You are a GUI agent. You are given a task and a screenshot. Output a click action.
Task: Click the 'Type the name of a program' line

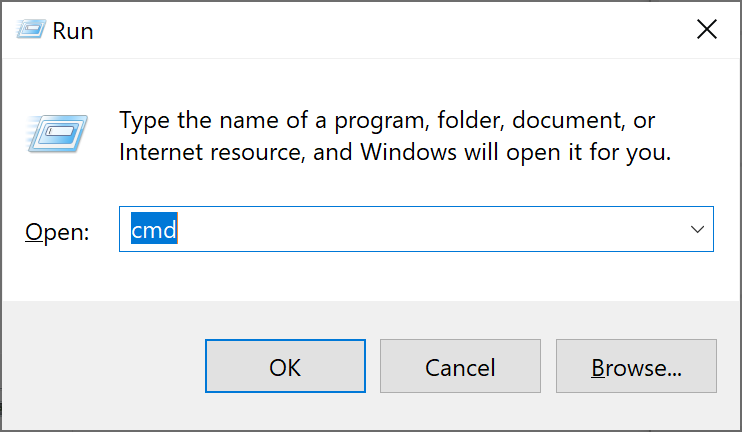pos(387,120)
